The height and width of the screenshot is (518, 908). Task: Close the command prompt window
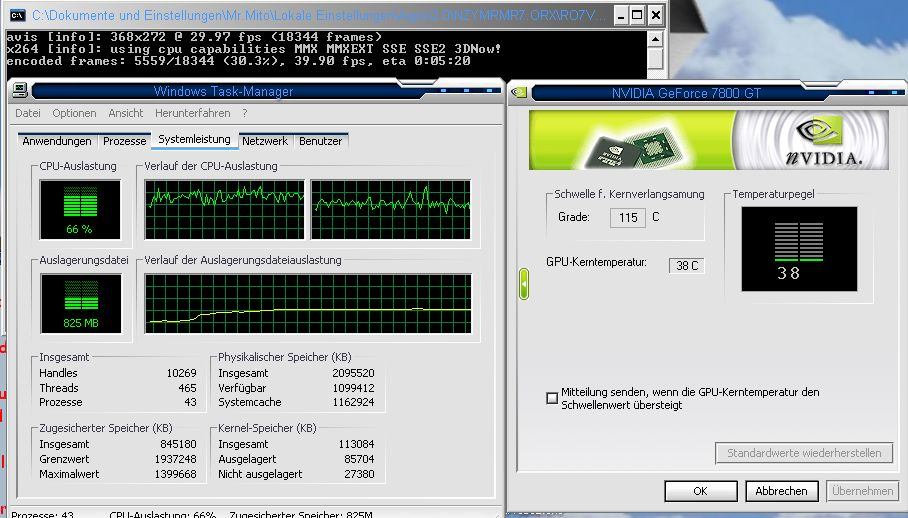coord(656,16)
